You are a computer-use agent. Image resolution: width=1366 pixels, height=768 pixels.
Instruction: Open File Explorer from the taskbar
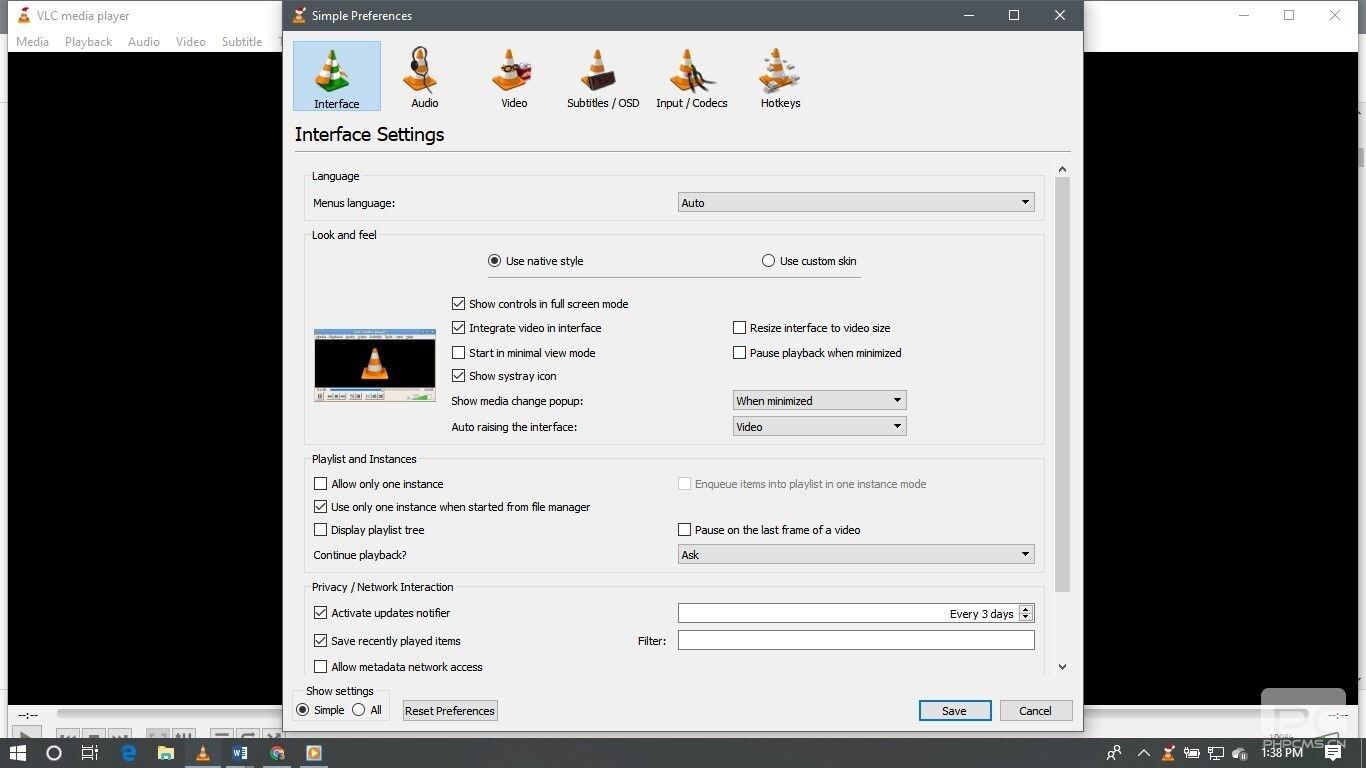pos(166,753)
